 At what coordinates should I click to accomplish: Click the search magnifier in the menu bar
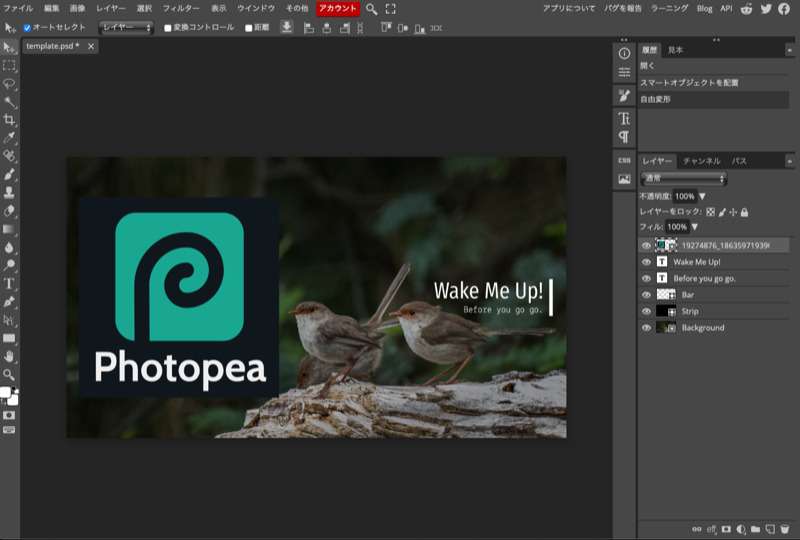[371, 8]
